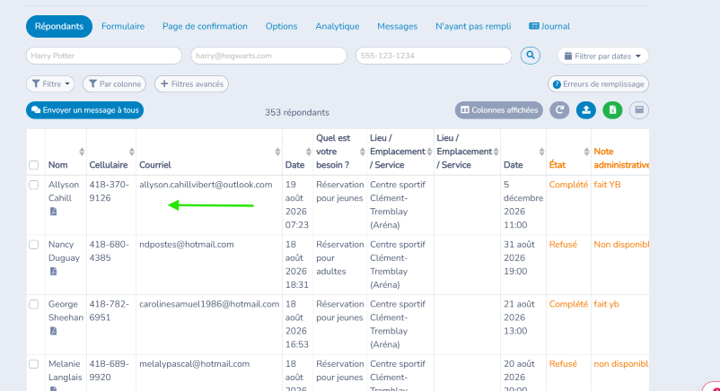Open Nancy Duguay's document icon
Viewport: 720px width, 391px height.
[x=53, y=271]
